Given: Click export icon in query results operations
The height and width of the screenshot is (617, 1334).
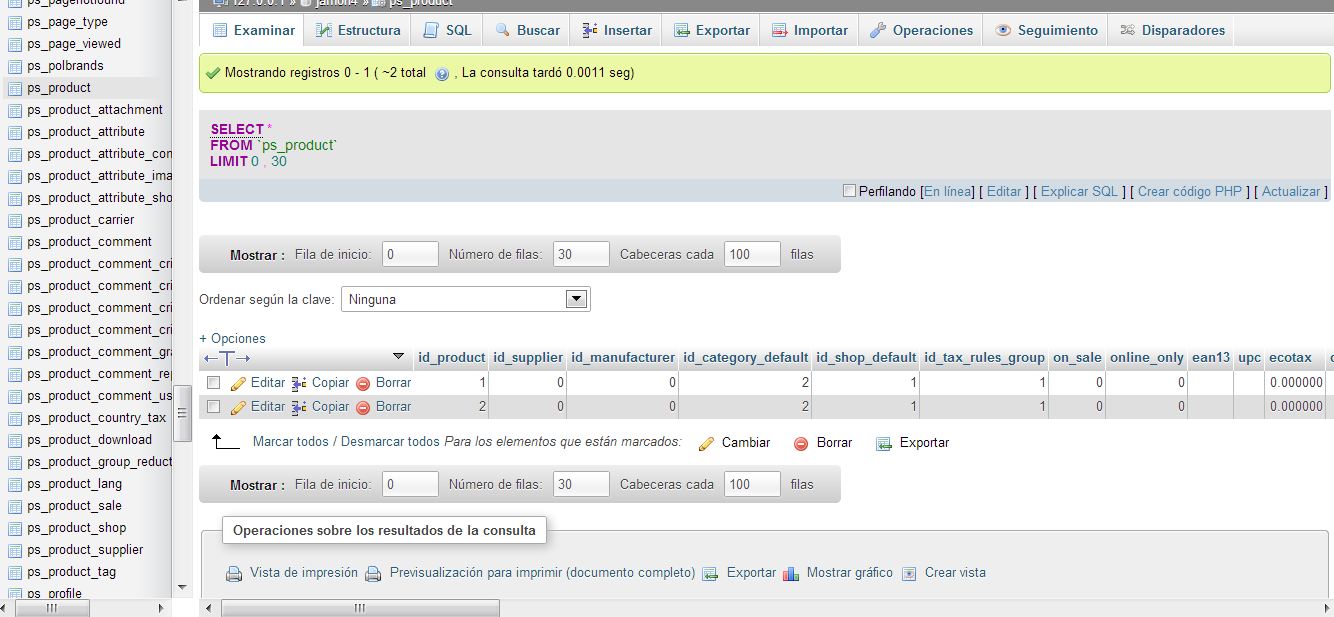Looking at the screenshot, I should pyautogui.click(x=710, y=574).
